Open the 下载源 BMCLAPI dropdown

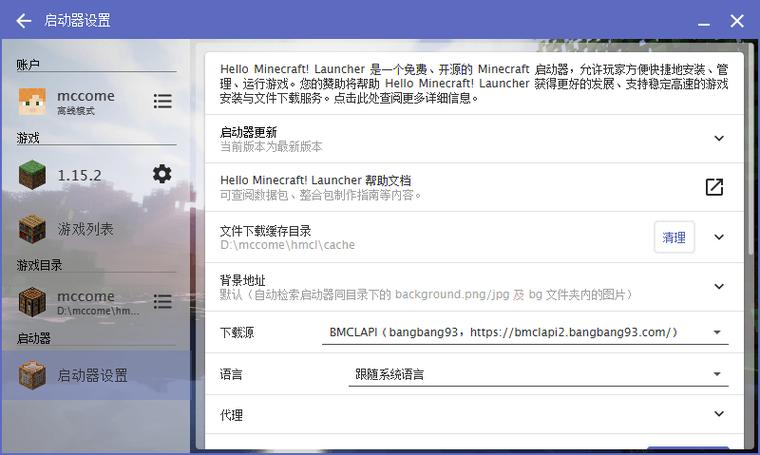(x=524, y=332)
